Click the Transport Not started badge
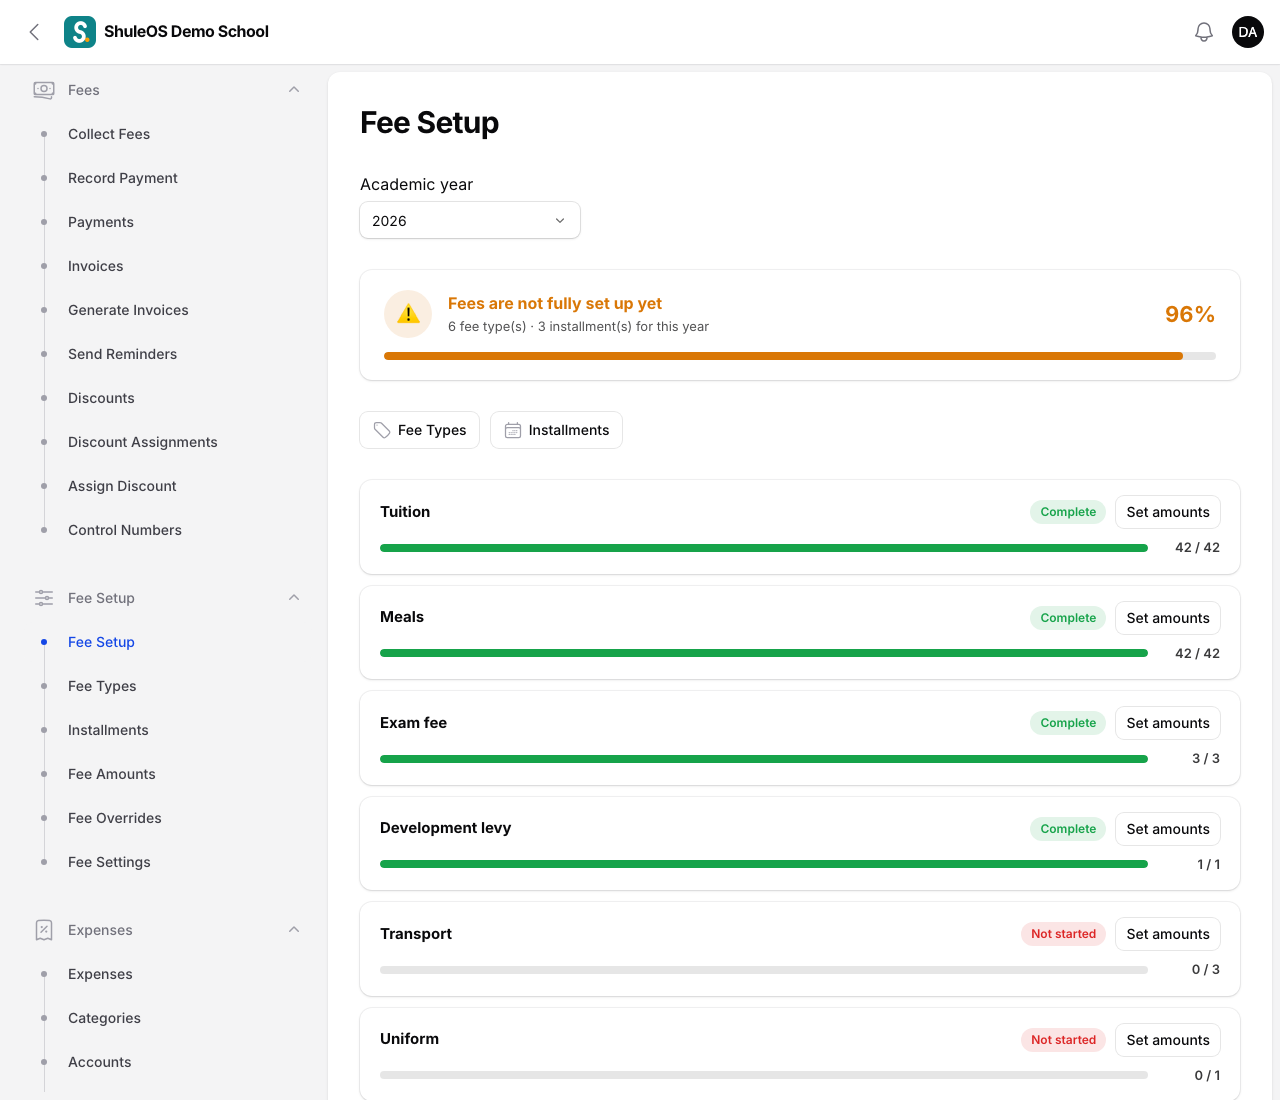Image resolution: width=1280 pixels, height=1100 pixels. click(x=1064, y=934)
